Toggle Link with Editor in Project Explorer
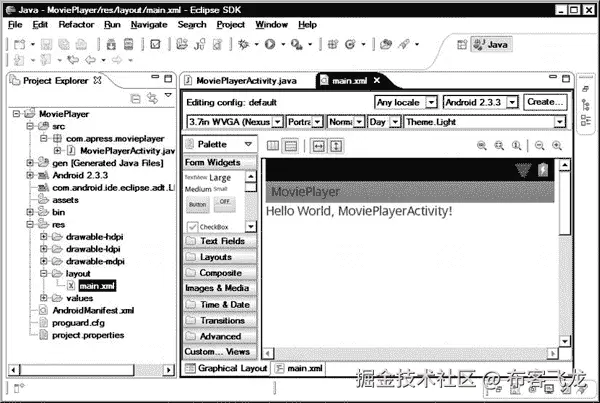 tap(153, 98)
